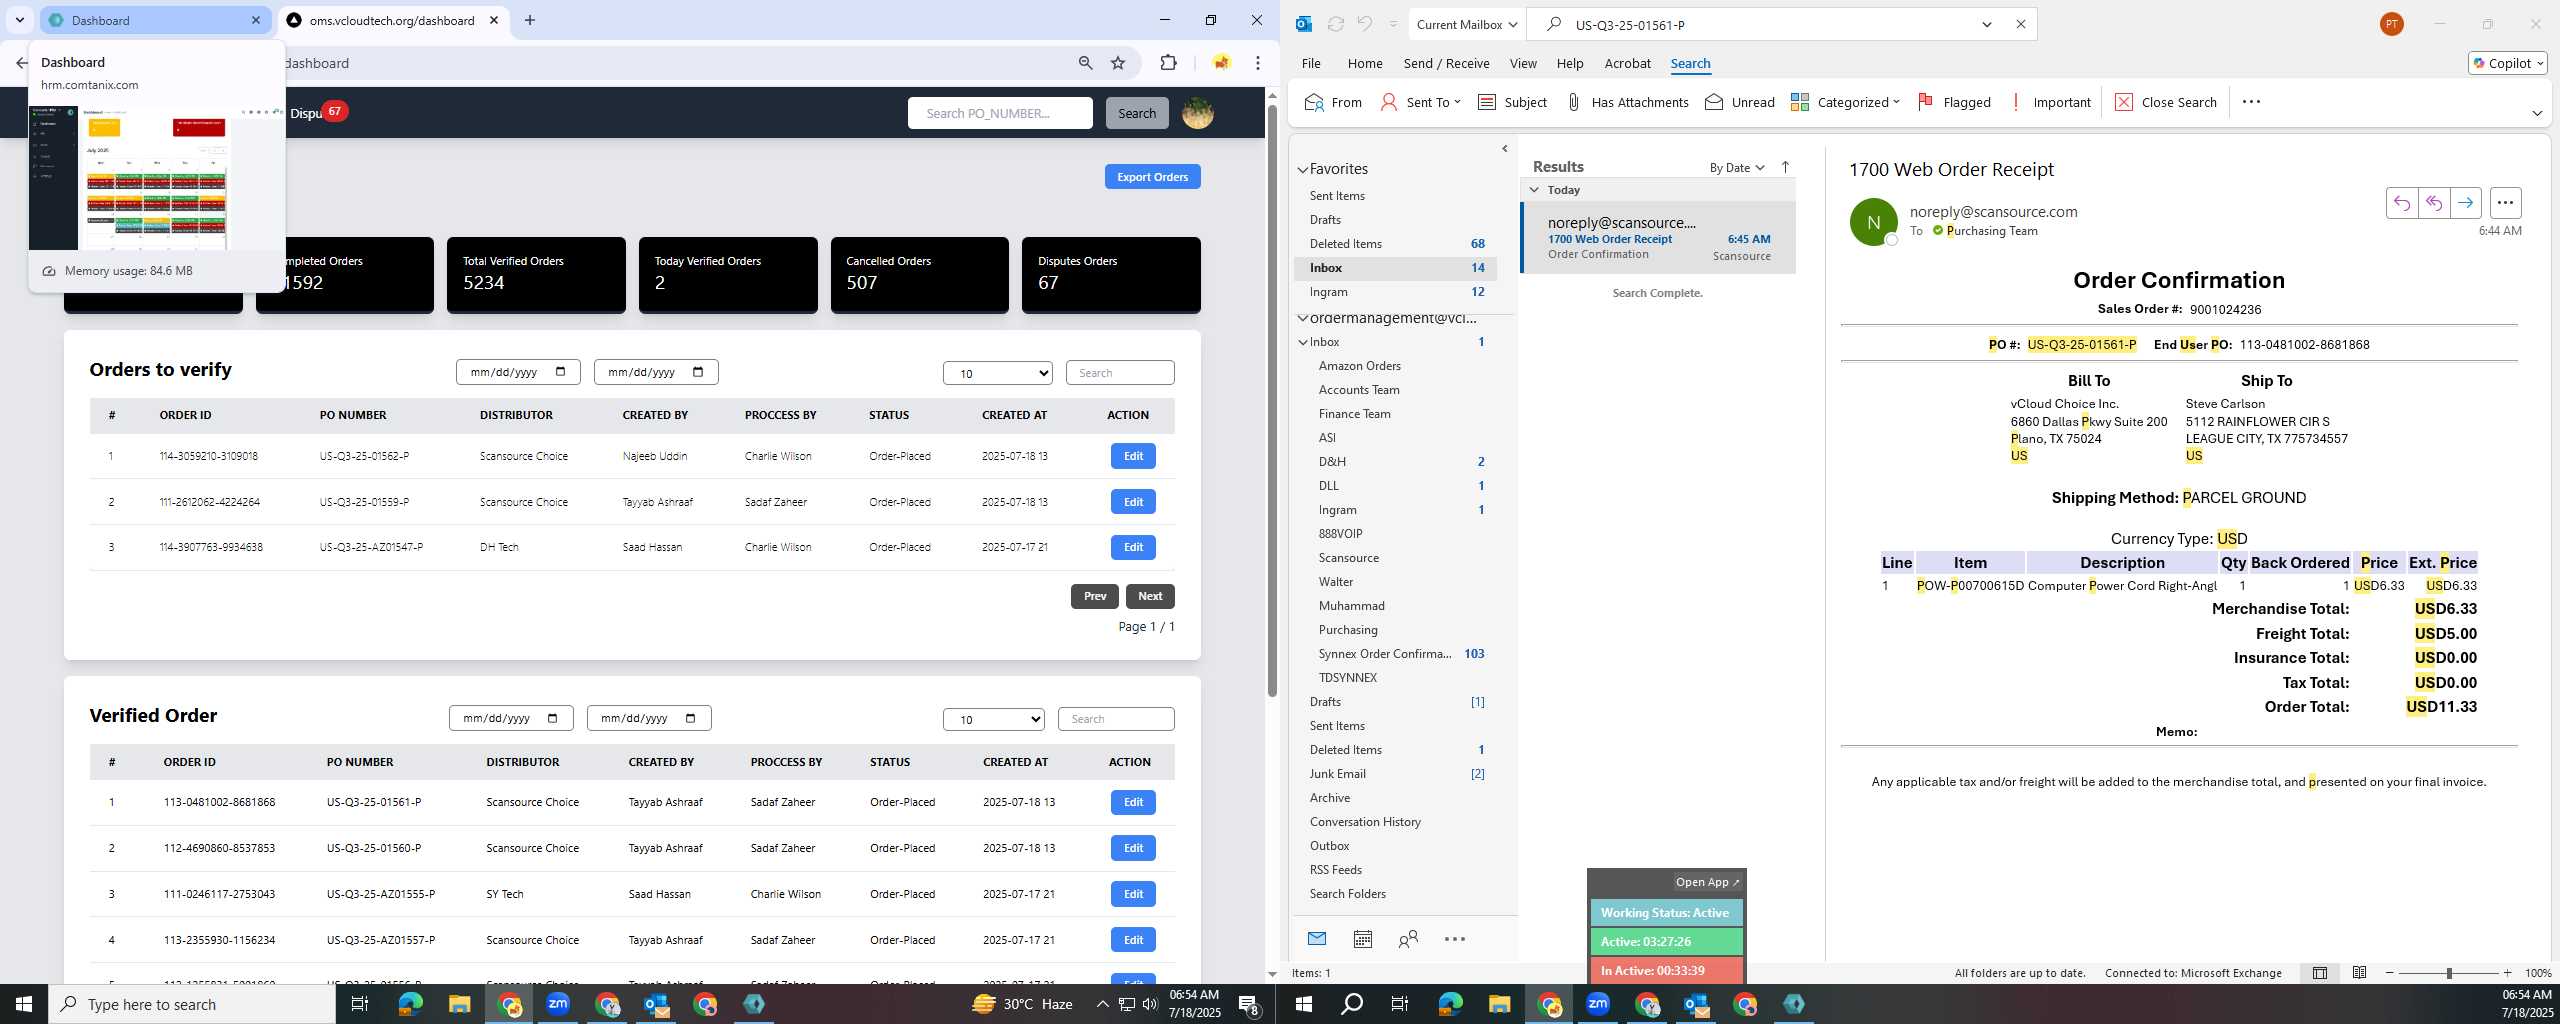
Task: Click the zoom magnifier icon in Chrome address bar
Action: point(1085,63)
